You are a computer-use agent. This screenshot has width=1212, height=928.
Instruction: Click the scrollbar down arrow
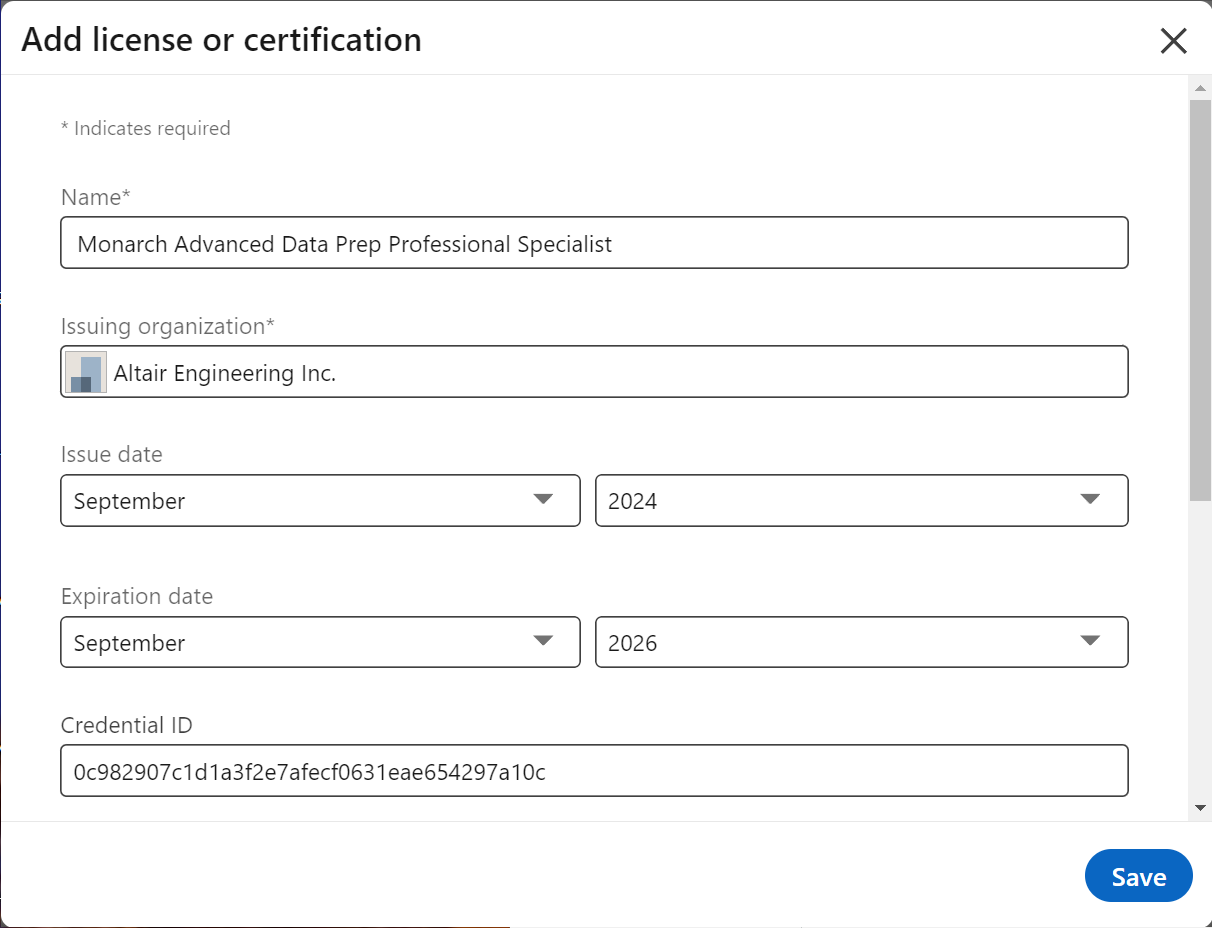click(1200, 807)
